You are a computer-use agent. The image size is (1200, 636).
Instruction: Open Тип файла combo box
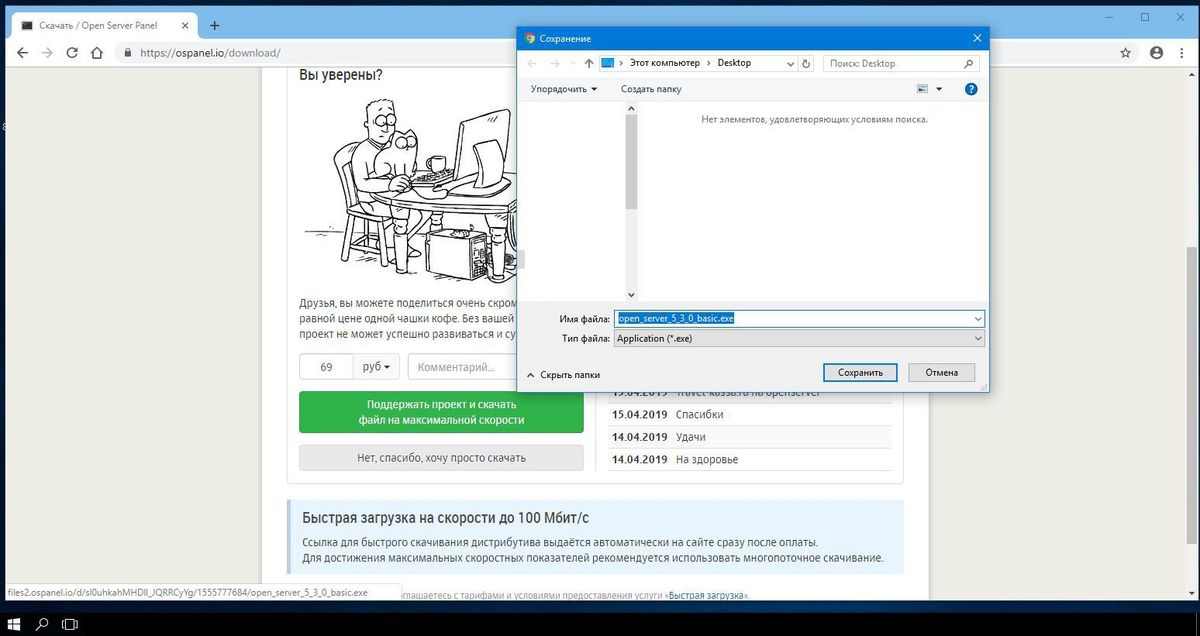pyautogui.click(x=799, y=338)
